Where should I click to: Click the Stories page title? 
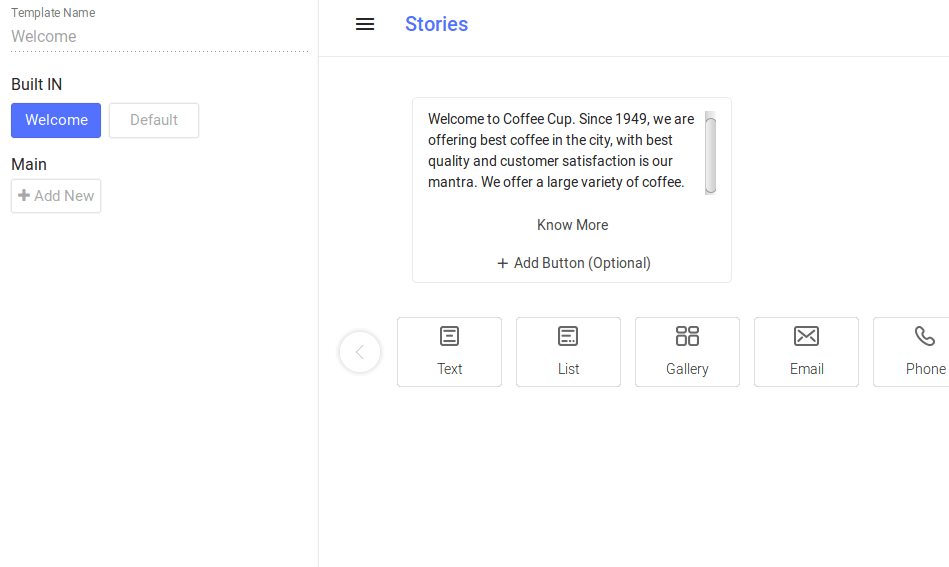click(436, 24)
